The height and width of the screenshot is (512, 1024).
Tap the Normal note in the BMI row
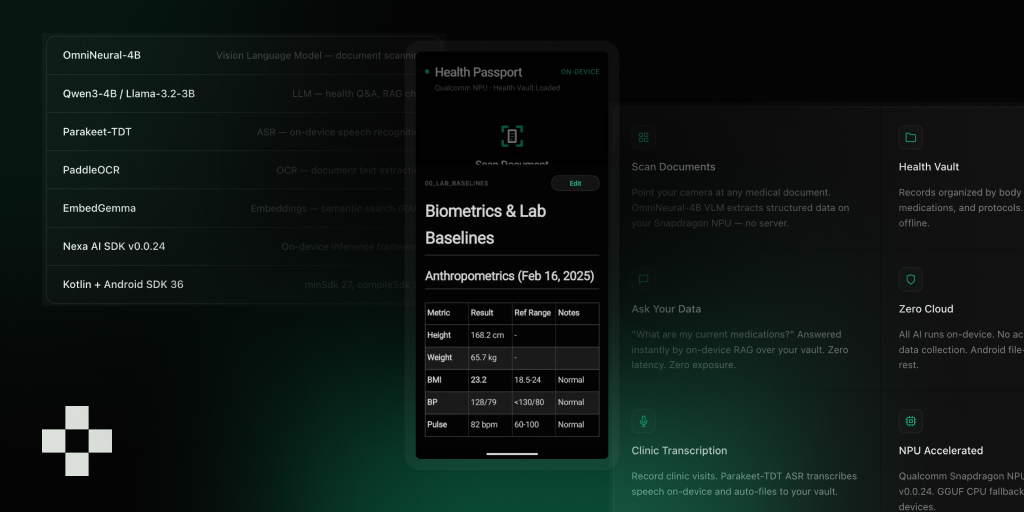(x=571, y=379)
